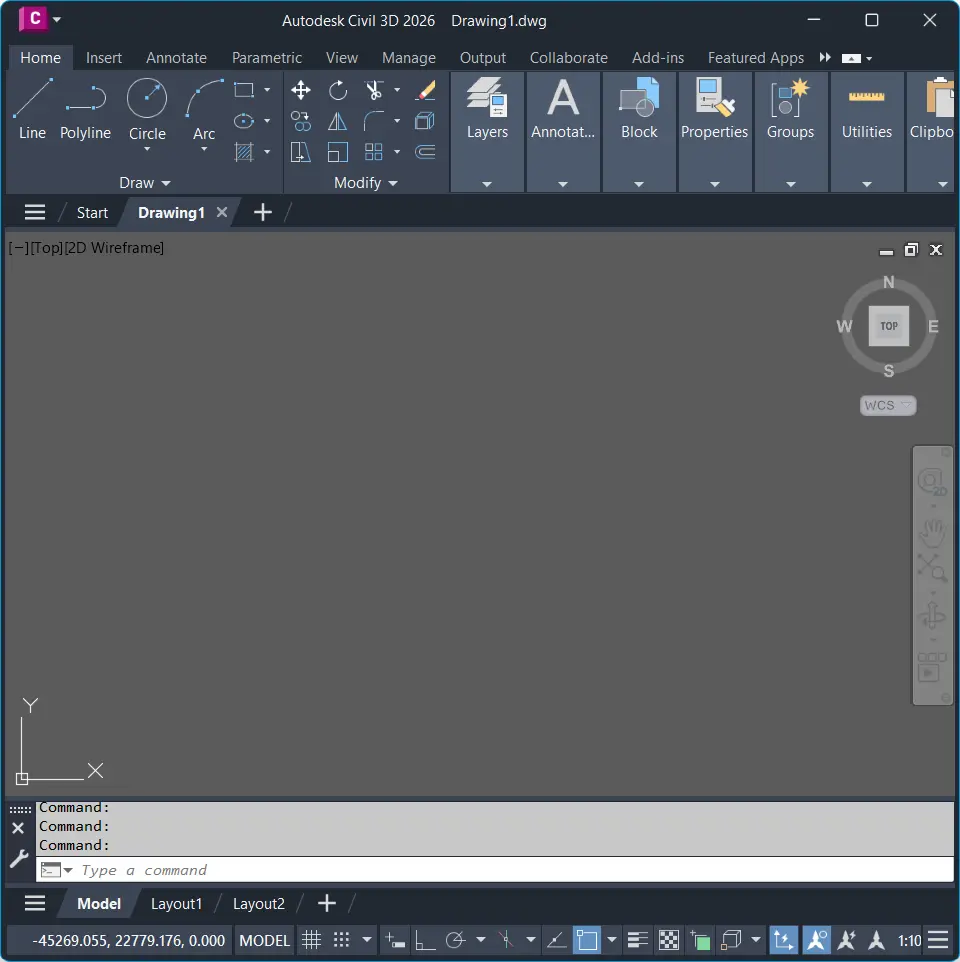Select the Fillet tool
Image resolution: width=960 pixels, height=962 pixels.
pyautogui.click(x=374, y=121)
